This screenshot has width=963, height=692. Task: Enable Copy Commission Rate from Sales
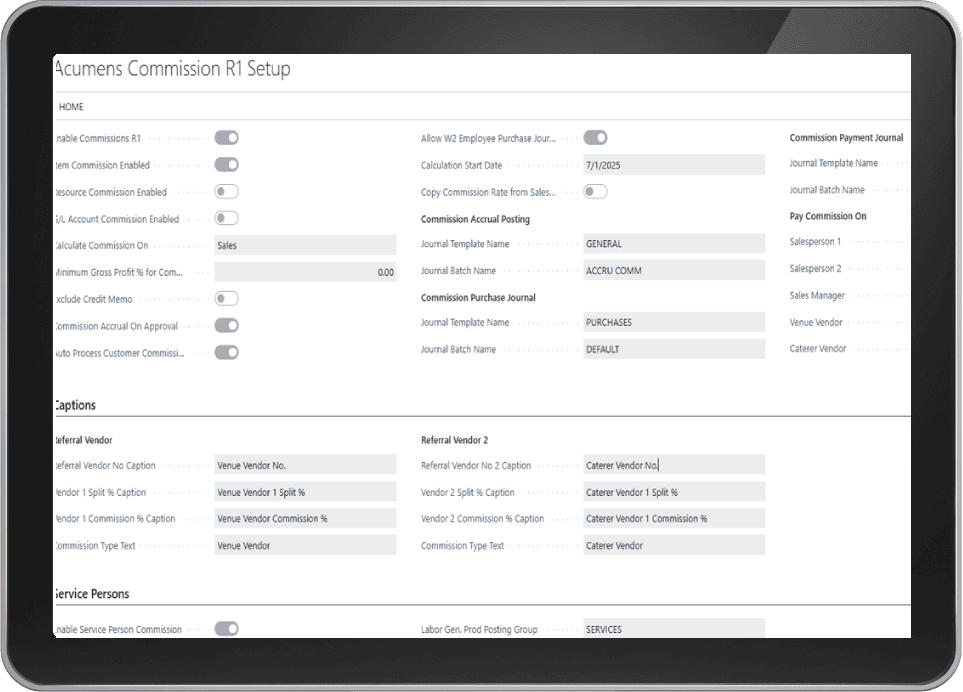tap(595, 192)
